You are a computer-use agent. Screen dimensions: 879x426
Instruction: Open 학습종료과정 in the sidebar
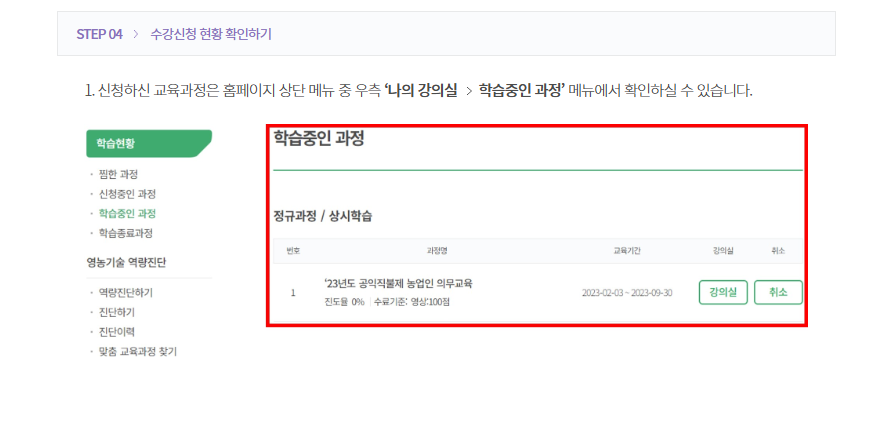[125, 233]
